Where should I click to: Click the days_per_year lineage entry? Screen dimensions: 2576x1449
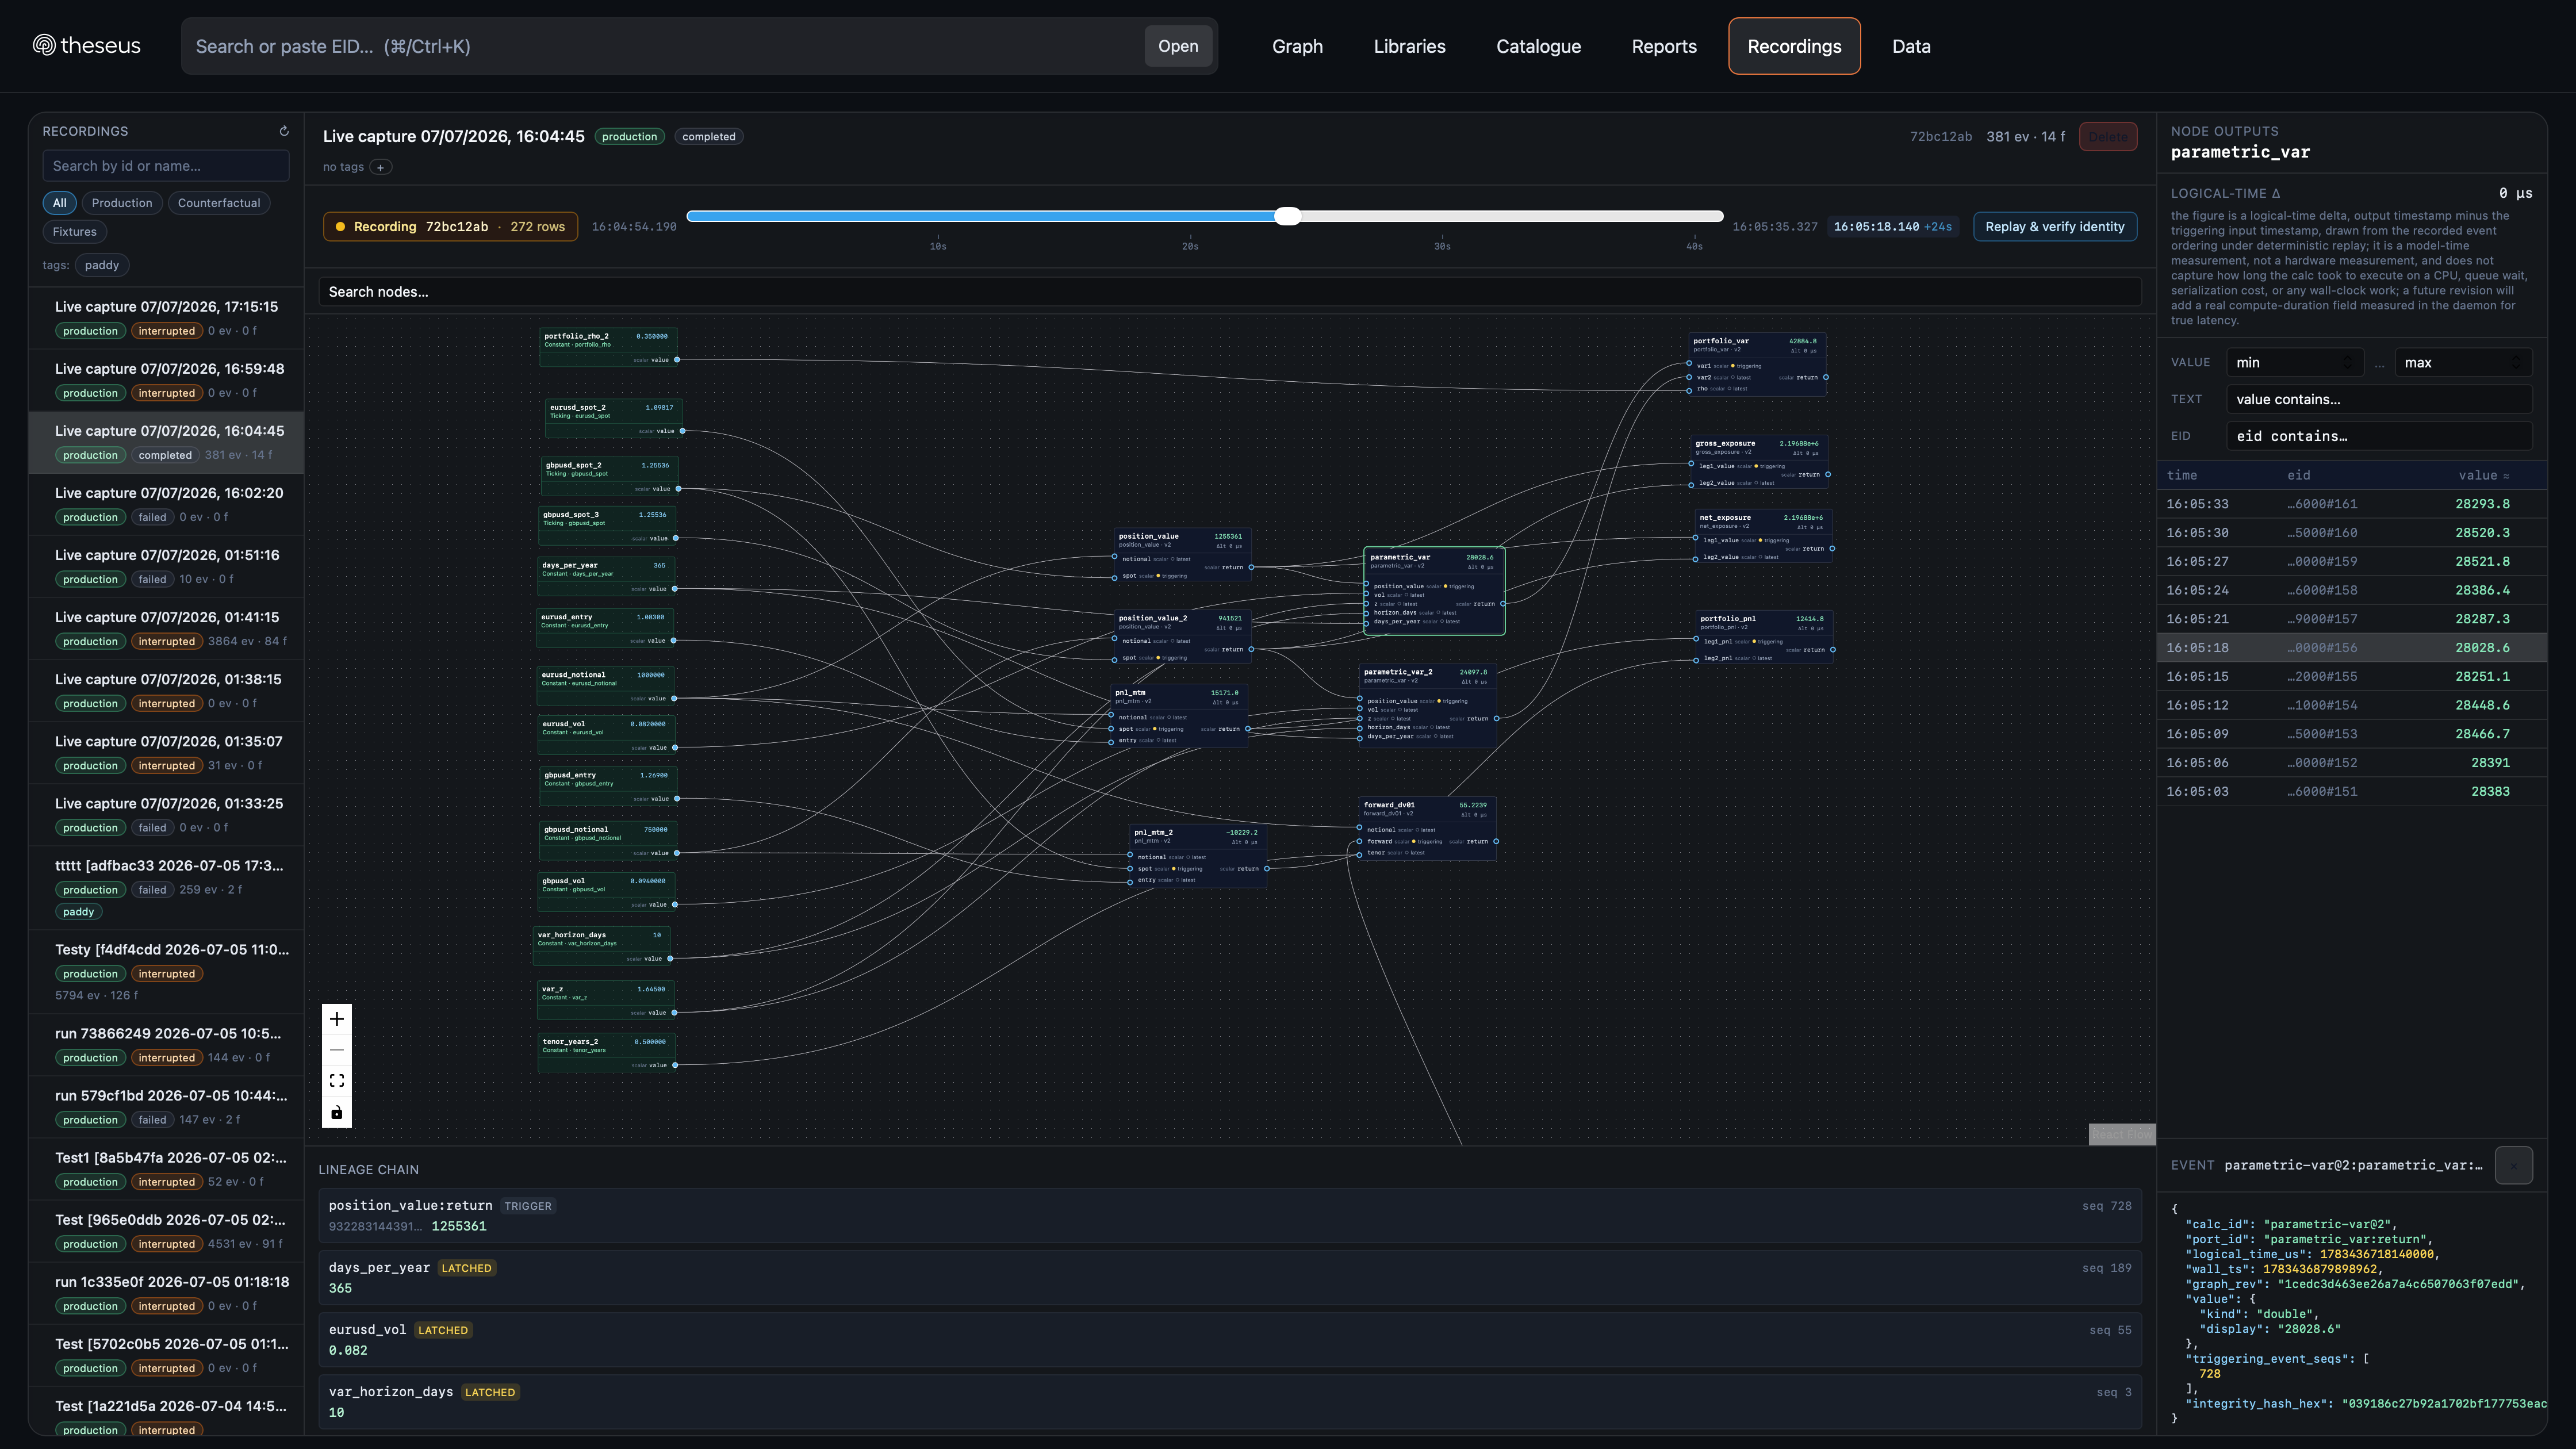pos(1230,1278)
